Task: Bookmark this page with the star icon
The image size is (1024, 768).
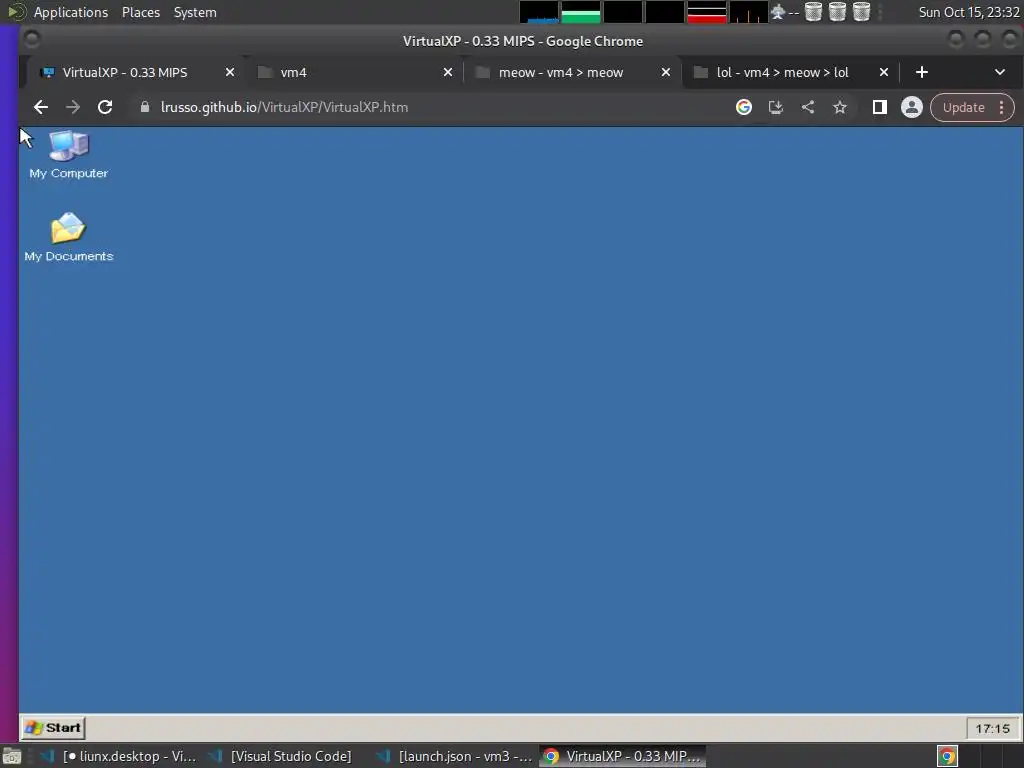Action: (x=840, y=107)
